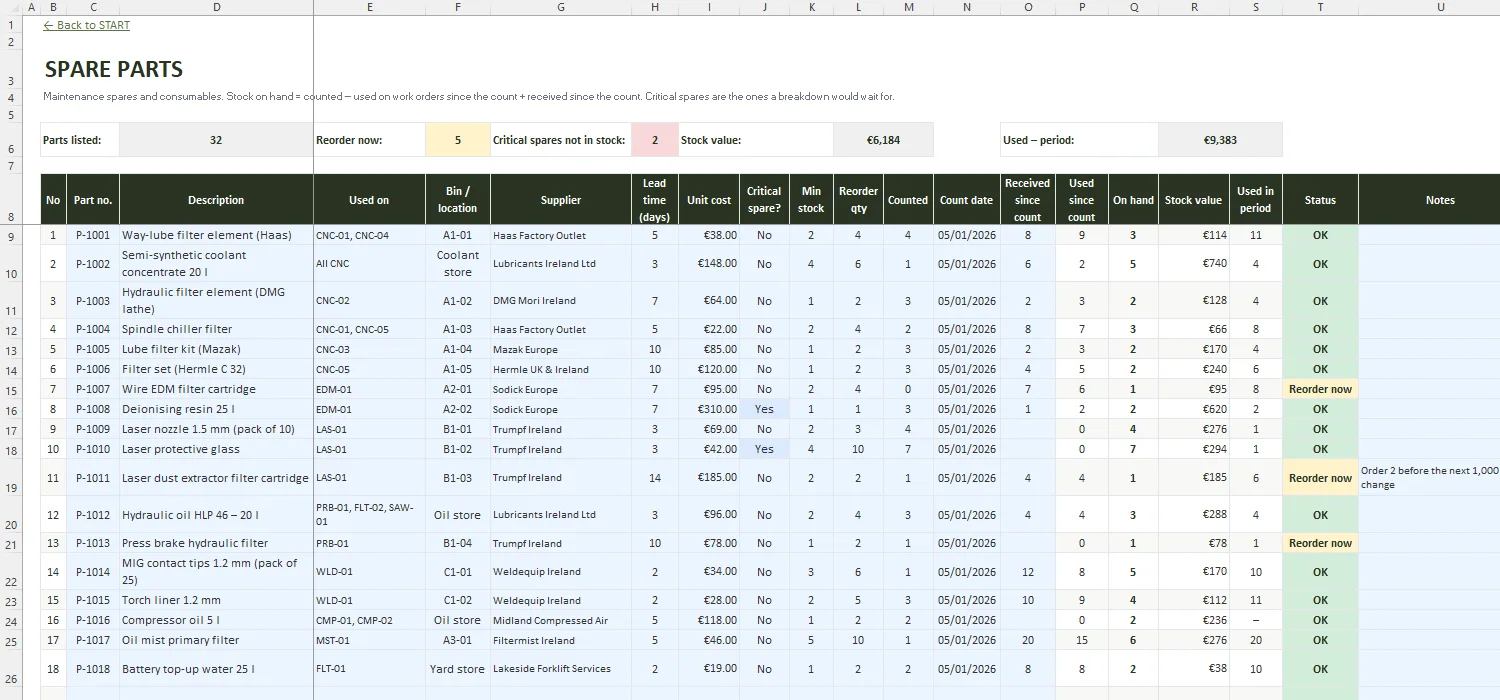Image resolution: width=1500 pixels, height=700 pixels.
Task: Click the Yard store bin cell
Action: (458, 669)
